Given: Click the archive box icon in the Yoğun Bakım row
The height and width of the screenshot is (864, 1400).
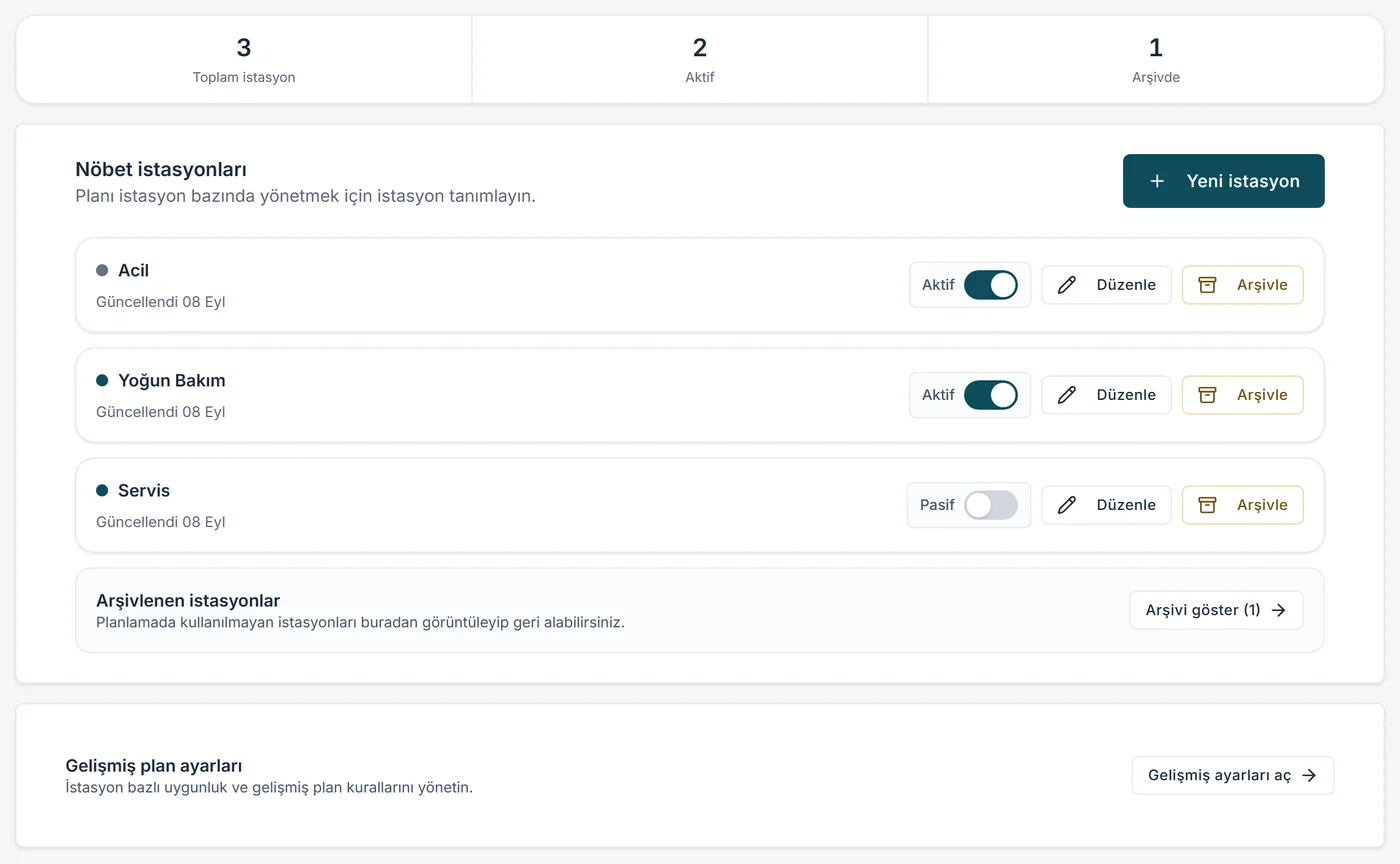Looking at the screenshot, I should 1207,395.
